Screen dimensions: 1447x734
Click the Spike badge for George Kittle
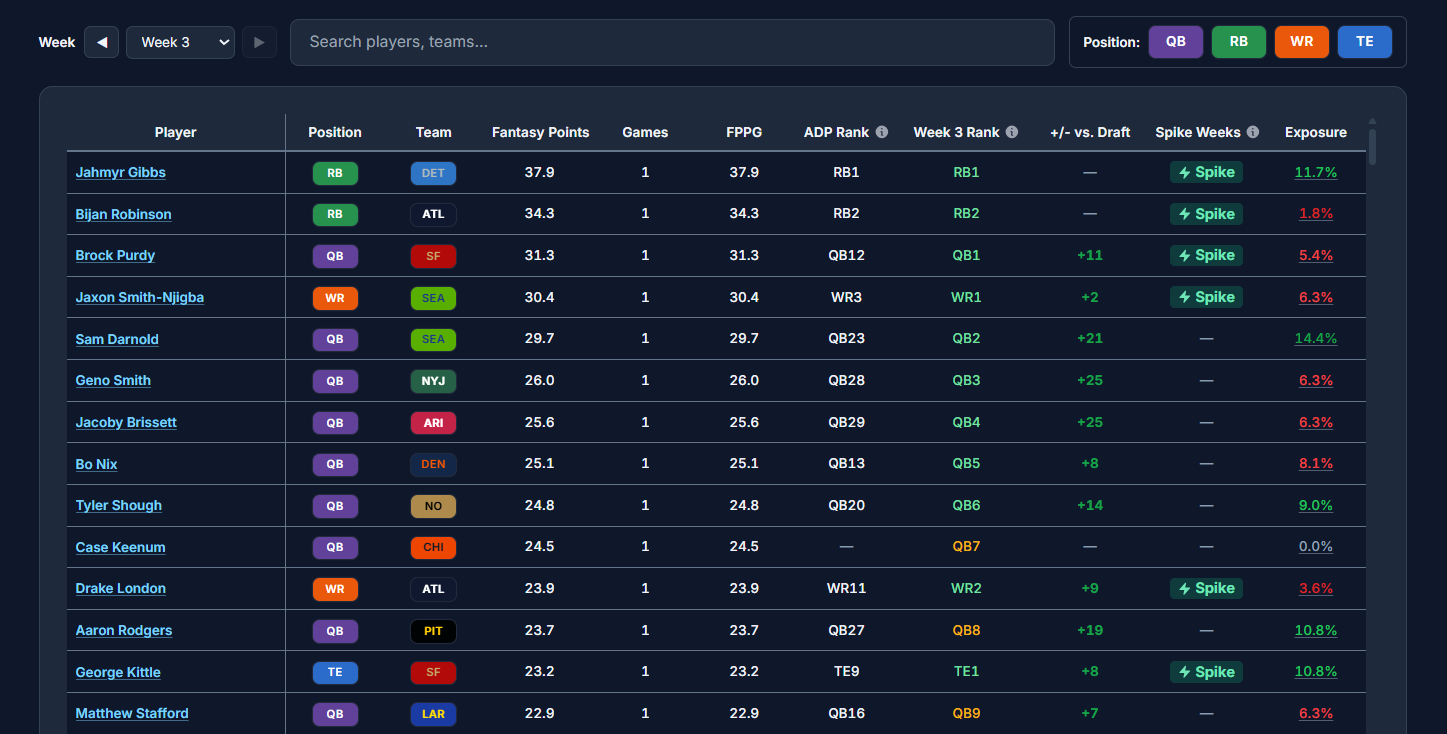(1206, 672)
